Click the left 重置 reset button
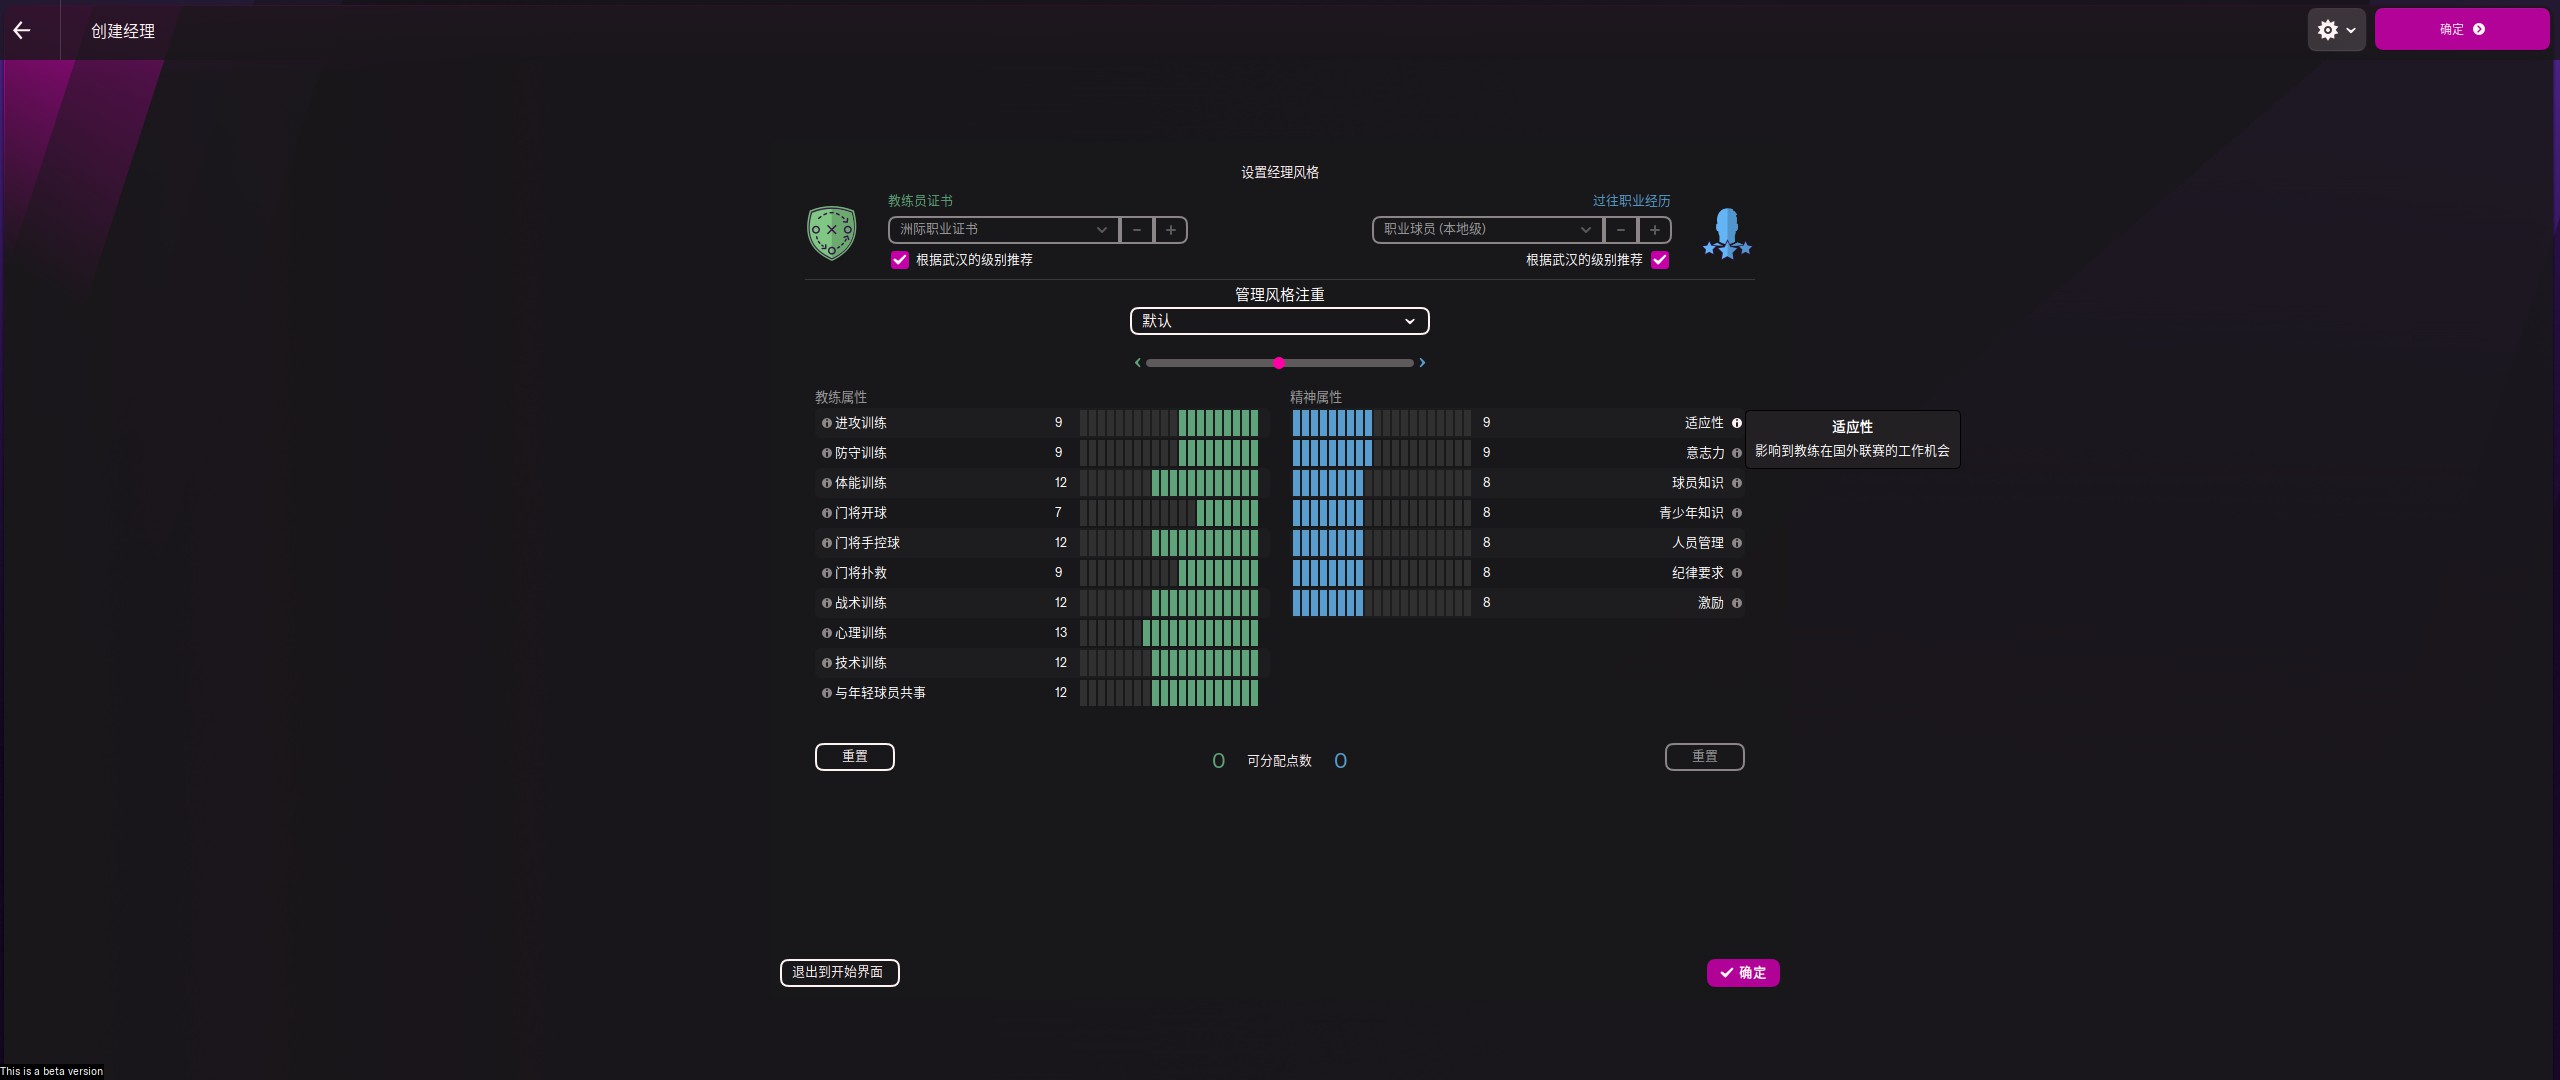The height and width of the screenshot is (1080, 2560). pos(854,757)
